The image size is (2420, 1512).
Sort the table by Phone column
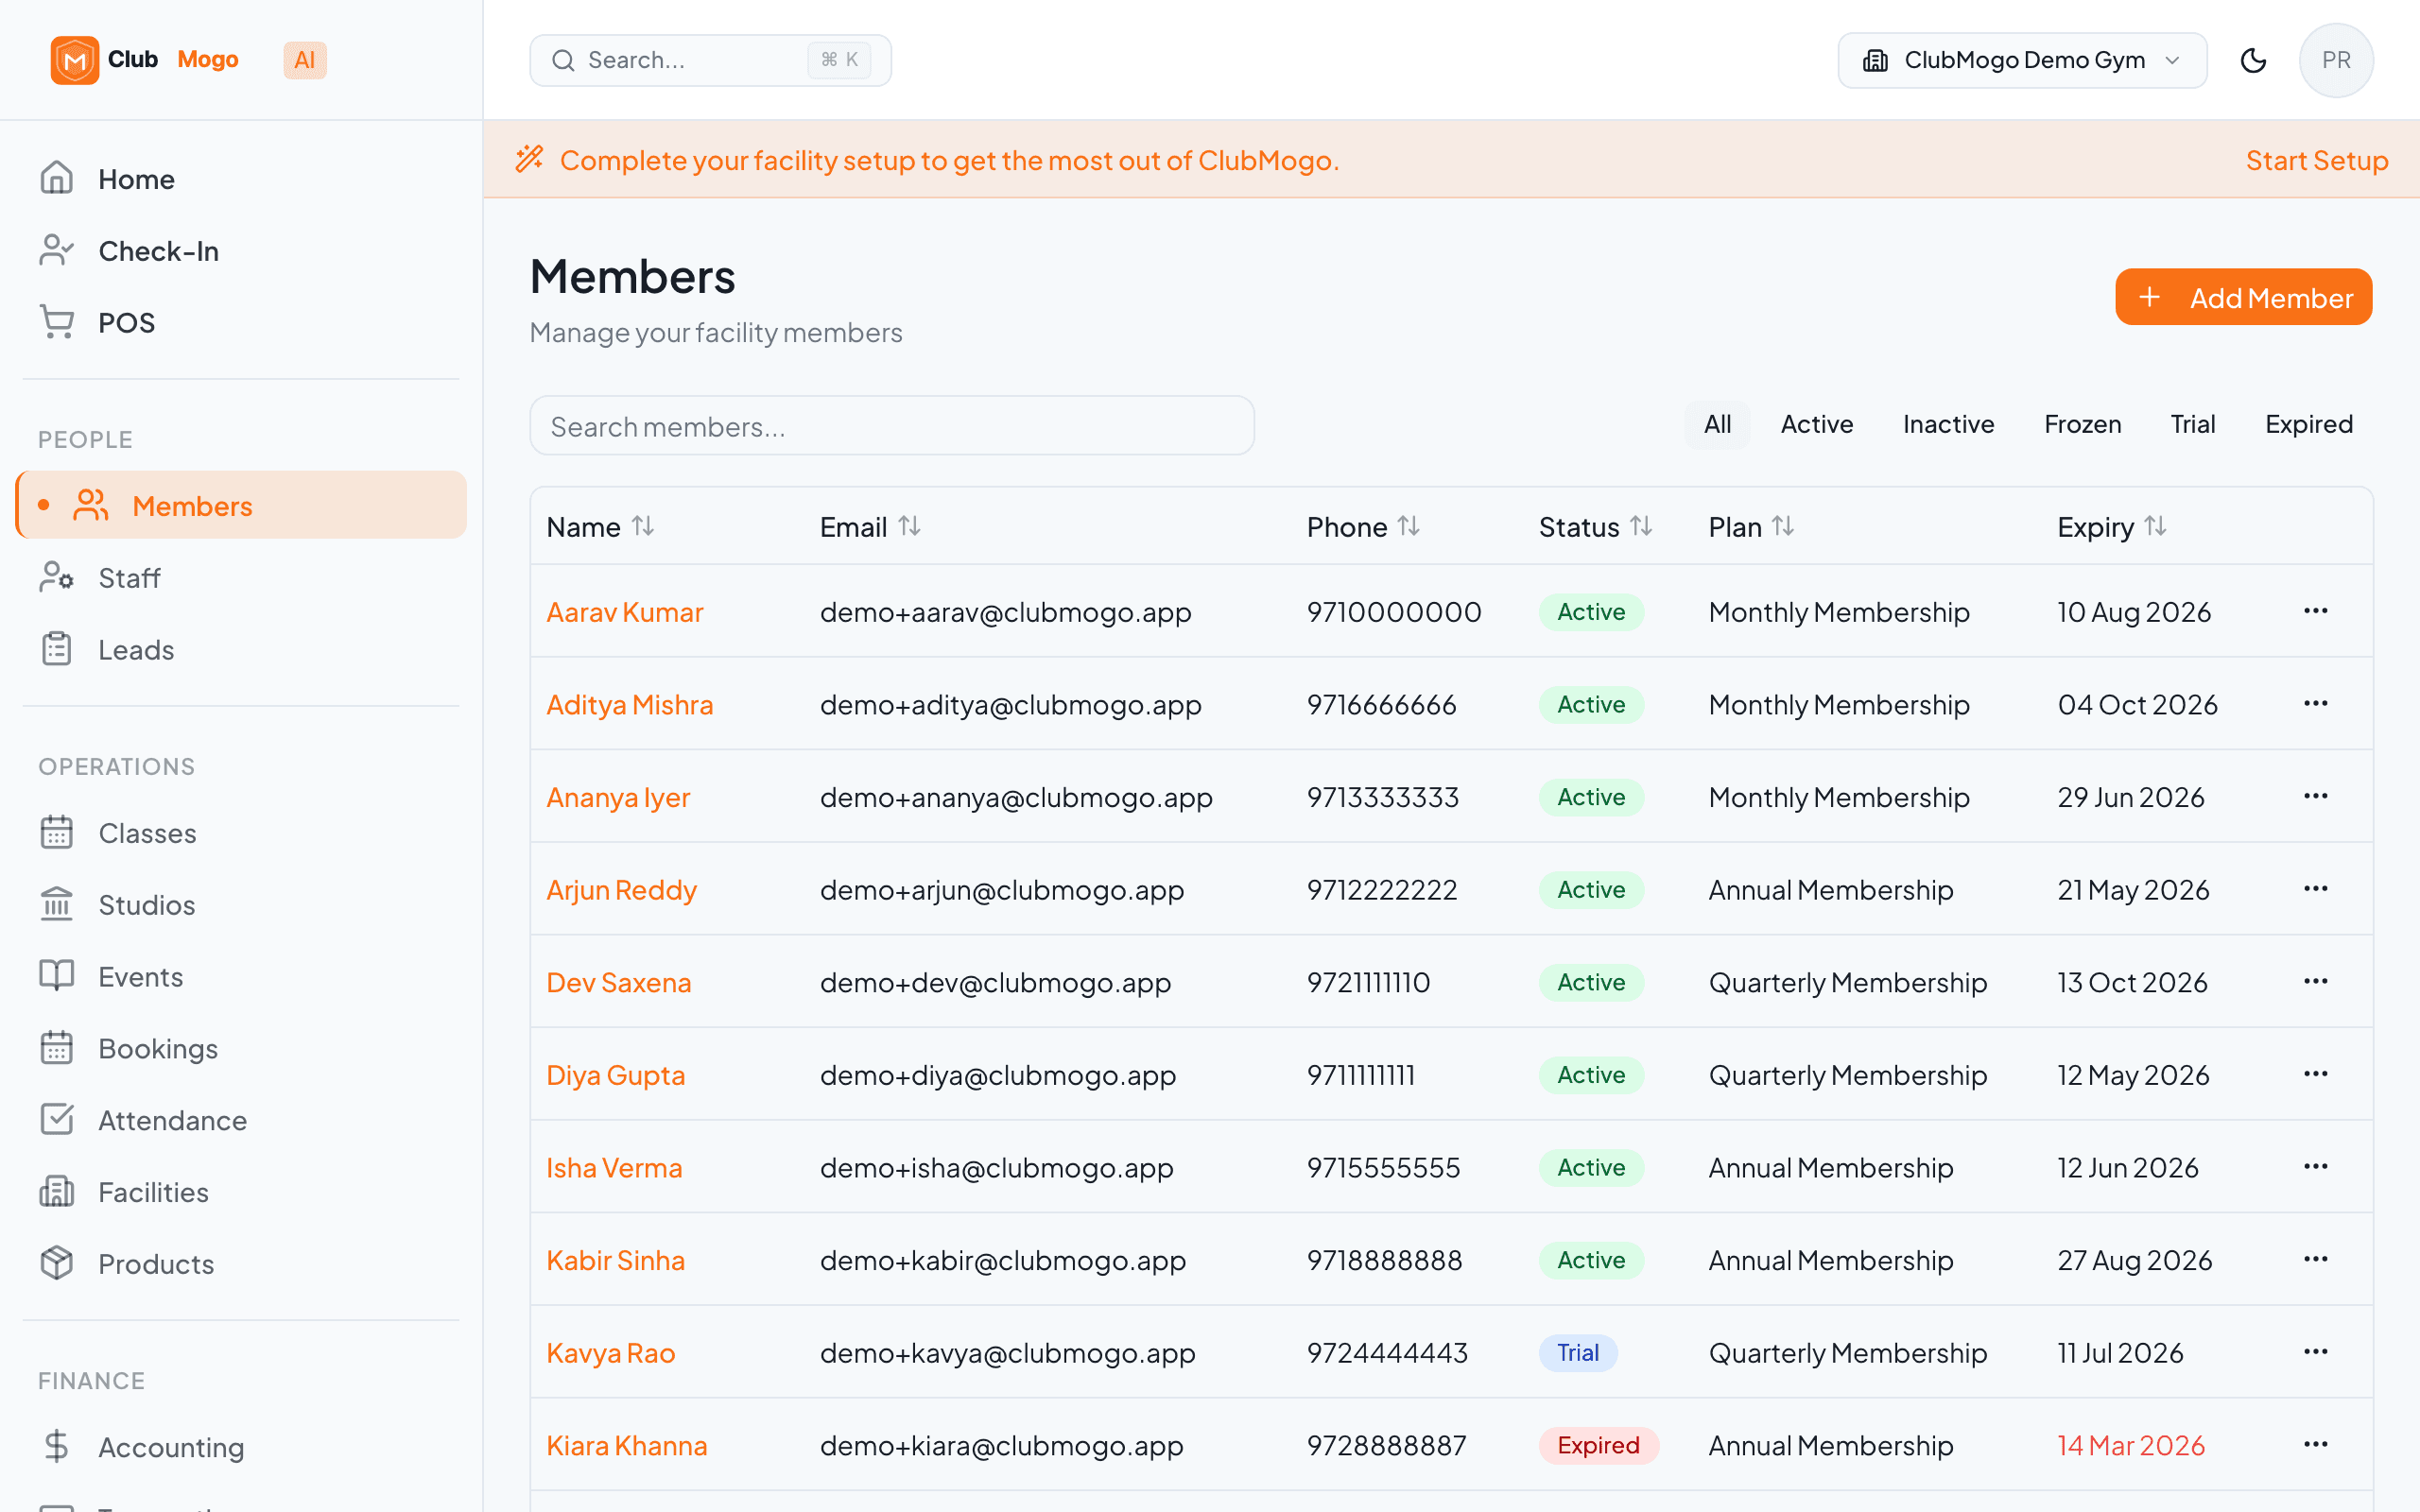pyautogui.click(x=1363, y=526)
